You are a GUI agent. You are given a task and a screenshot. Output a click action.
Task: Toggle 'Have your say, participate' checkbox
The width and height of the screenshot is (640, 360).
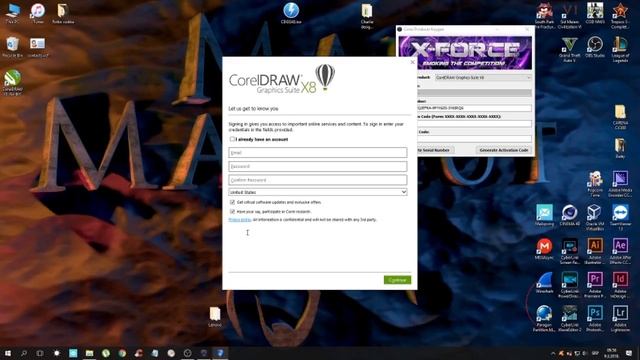(232, 211)
